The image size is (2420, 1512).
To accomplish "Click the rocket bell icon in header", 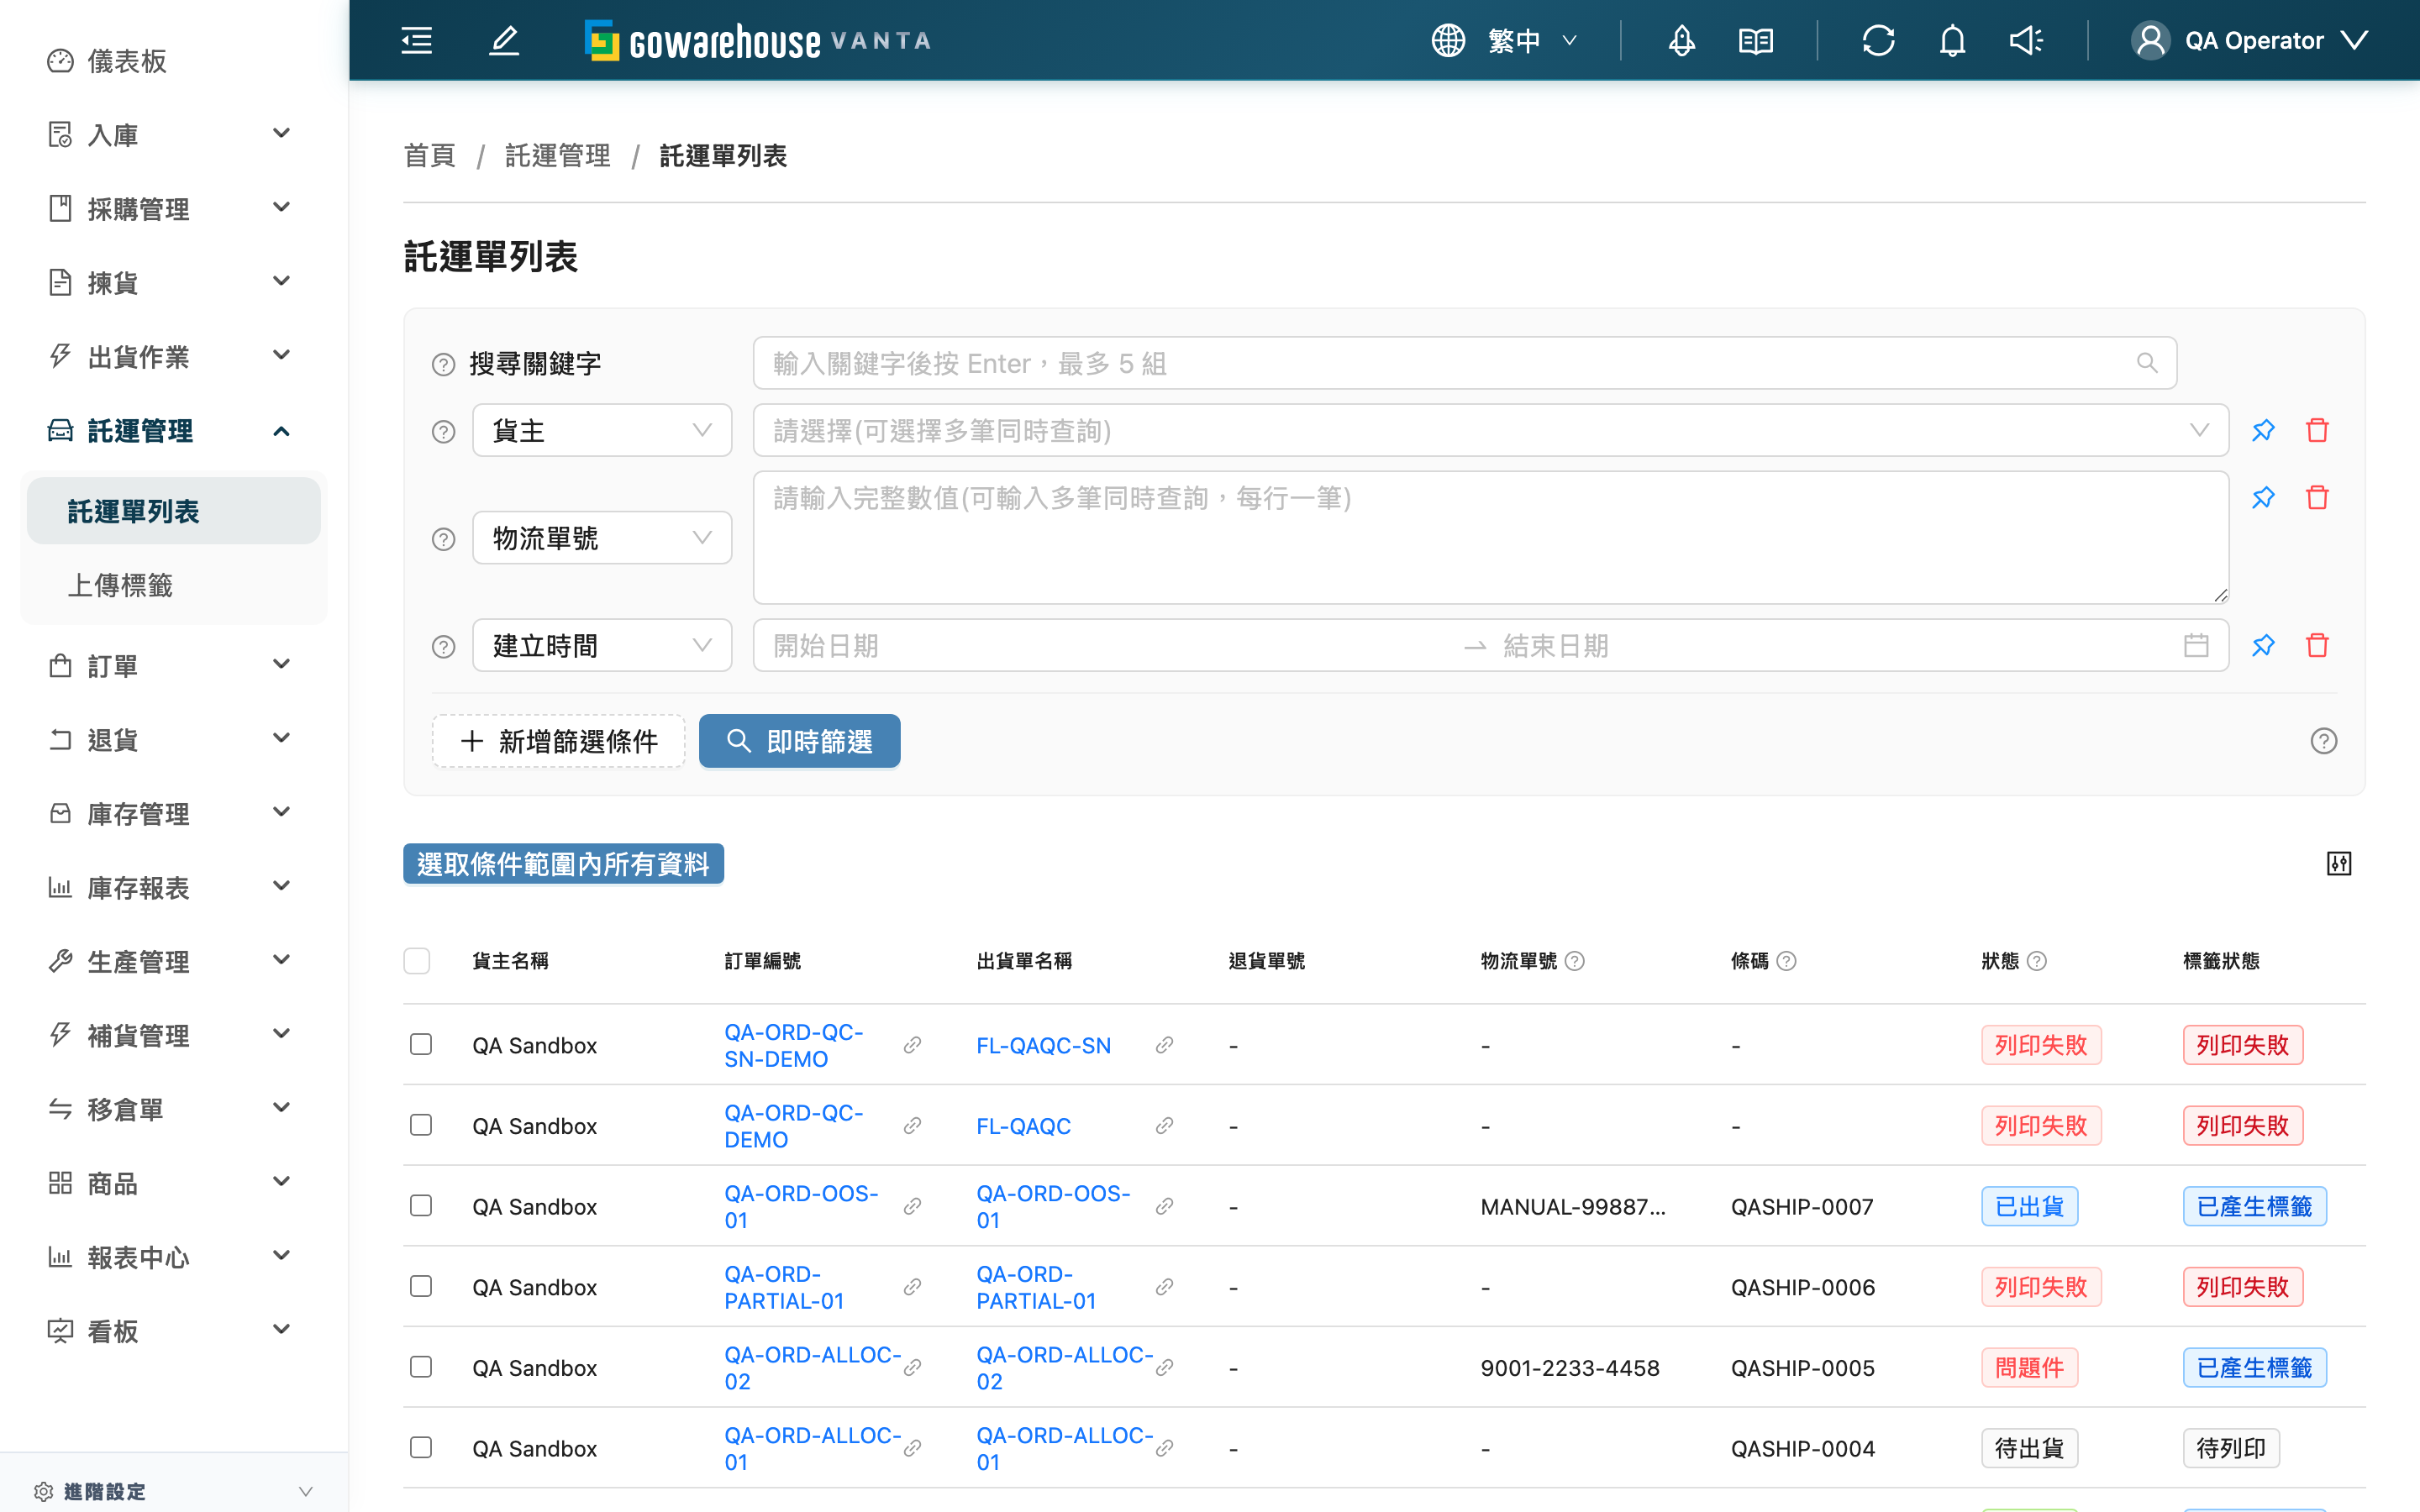I will [1682, 40].
